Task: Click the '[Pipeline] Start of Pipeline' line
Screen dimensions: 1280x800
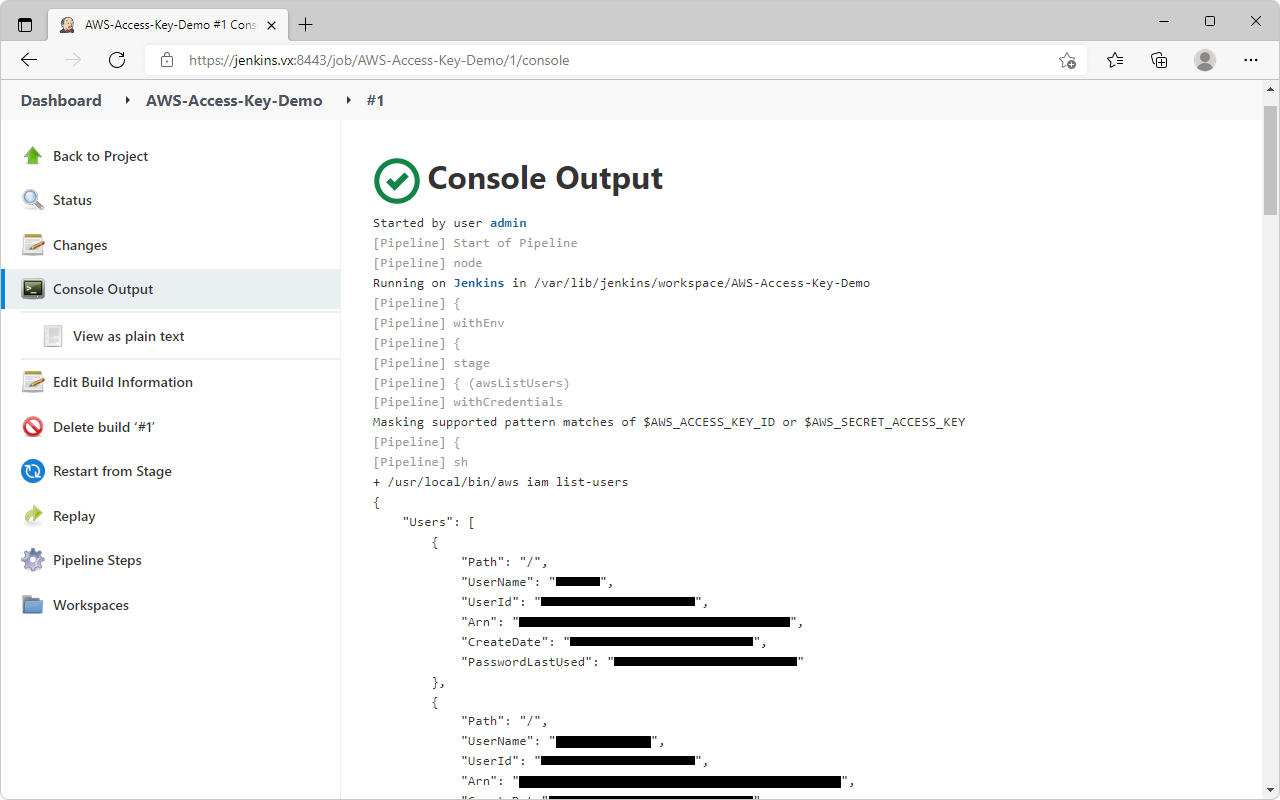Action: [475, 243]
